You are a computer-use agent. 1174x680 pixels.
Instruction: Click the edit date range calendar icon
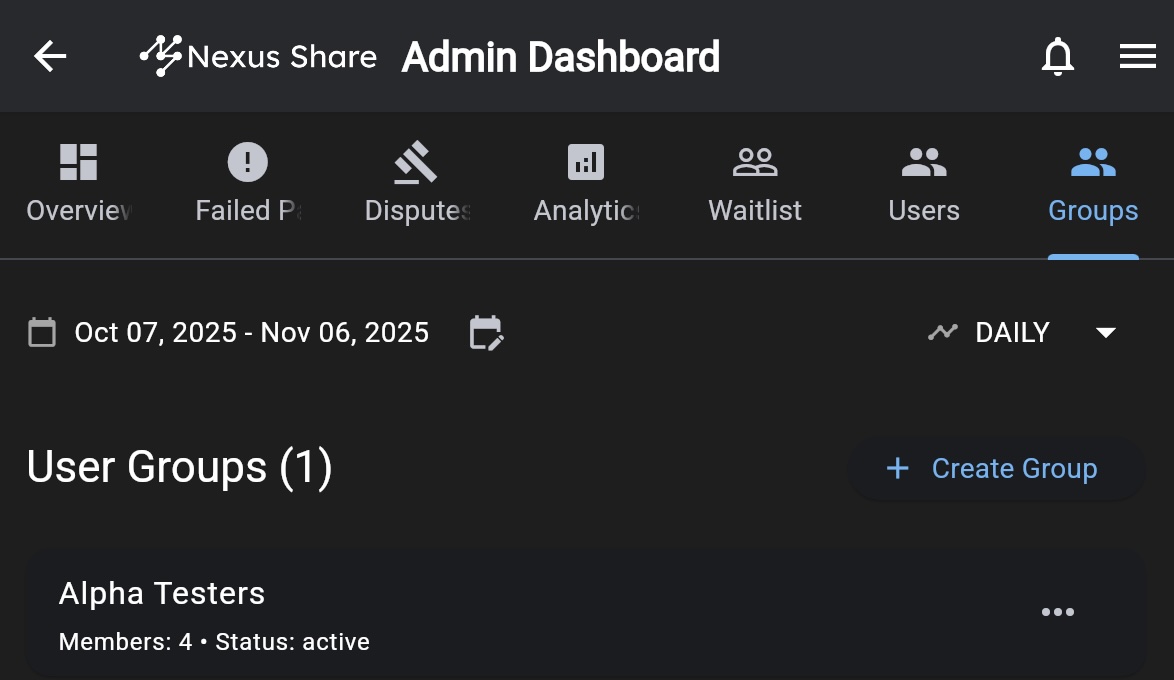[486, 333]
